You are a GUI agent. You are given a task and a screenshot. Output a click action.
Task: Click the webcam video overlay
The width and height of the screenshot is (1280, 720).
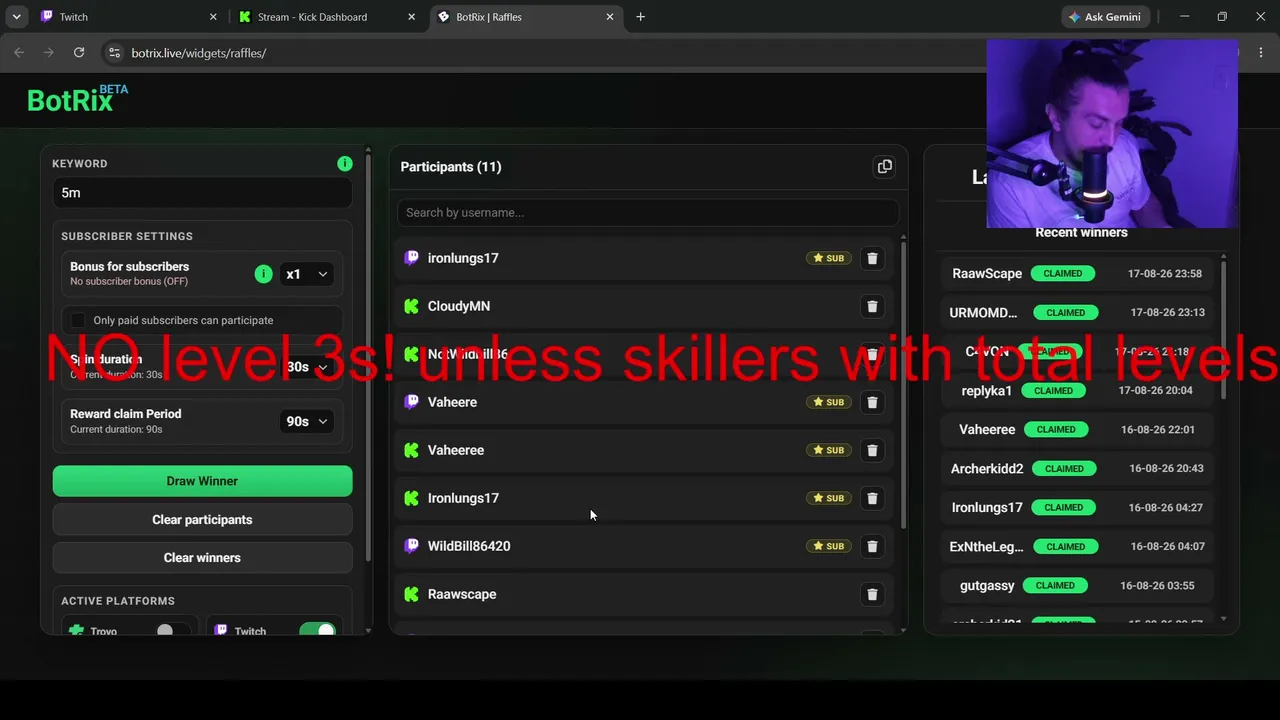click(x=1112, y=134)
